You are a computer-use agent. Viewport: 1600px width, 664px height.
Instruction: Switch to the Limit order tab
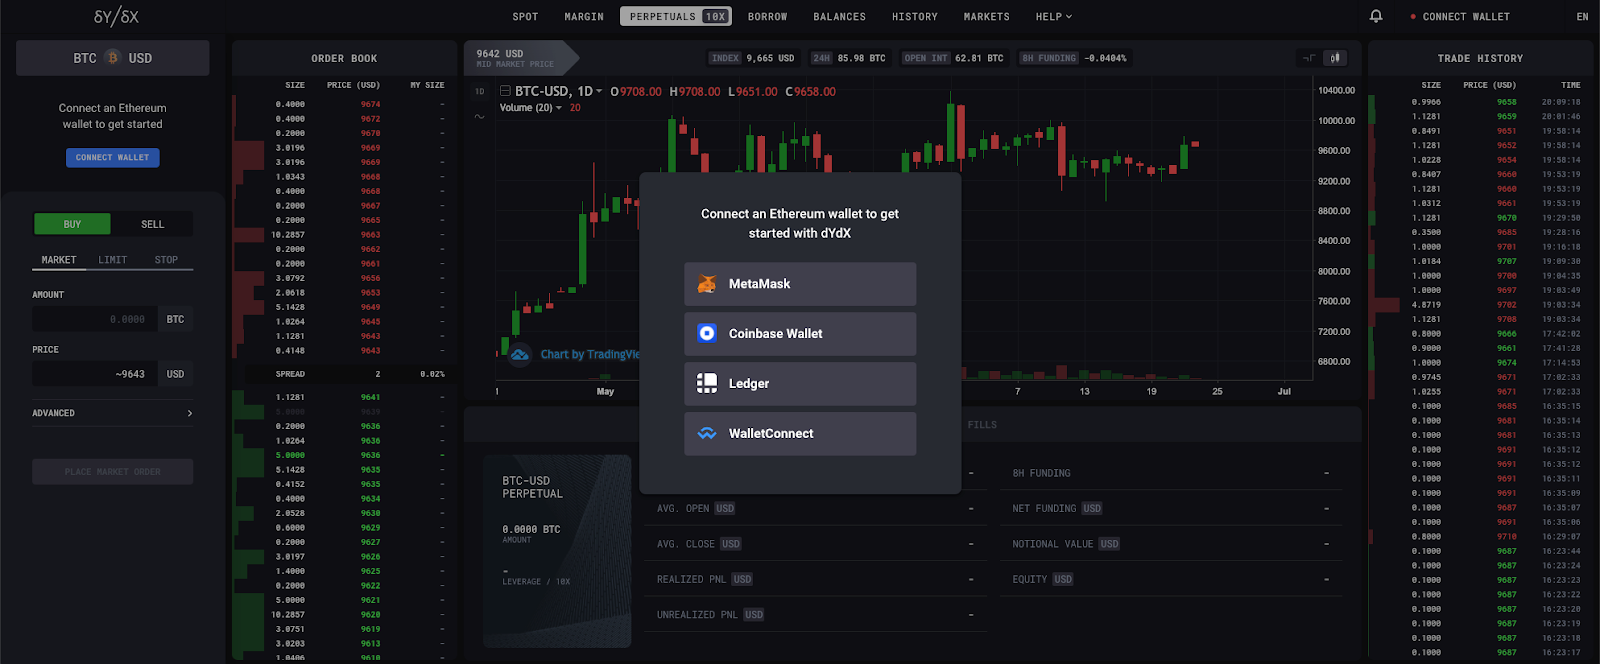(x=112, y=260)
